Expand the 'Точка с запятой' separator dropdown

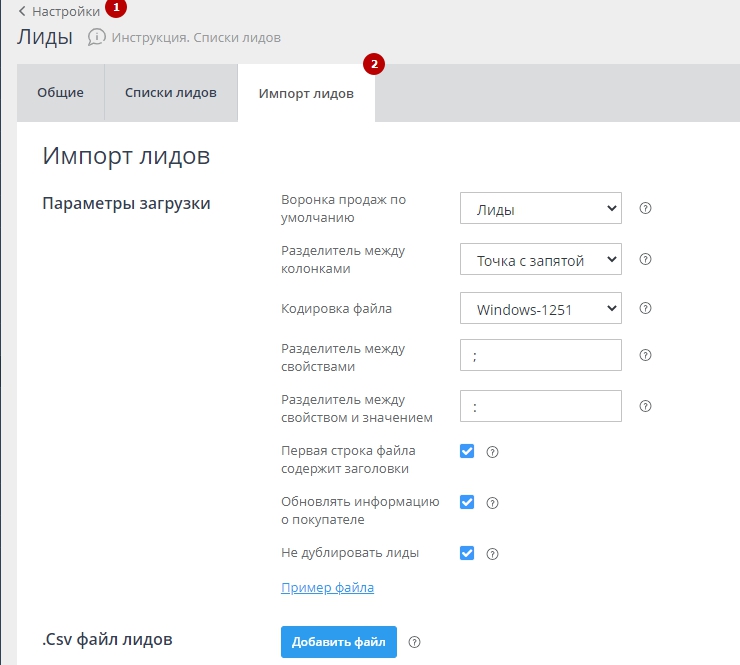pos(541,259)
